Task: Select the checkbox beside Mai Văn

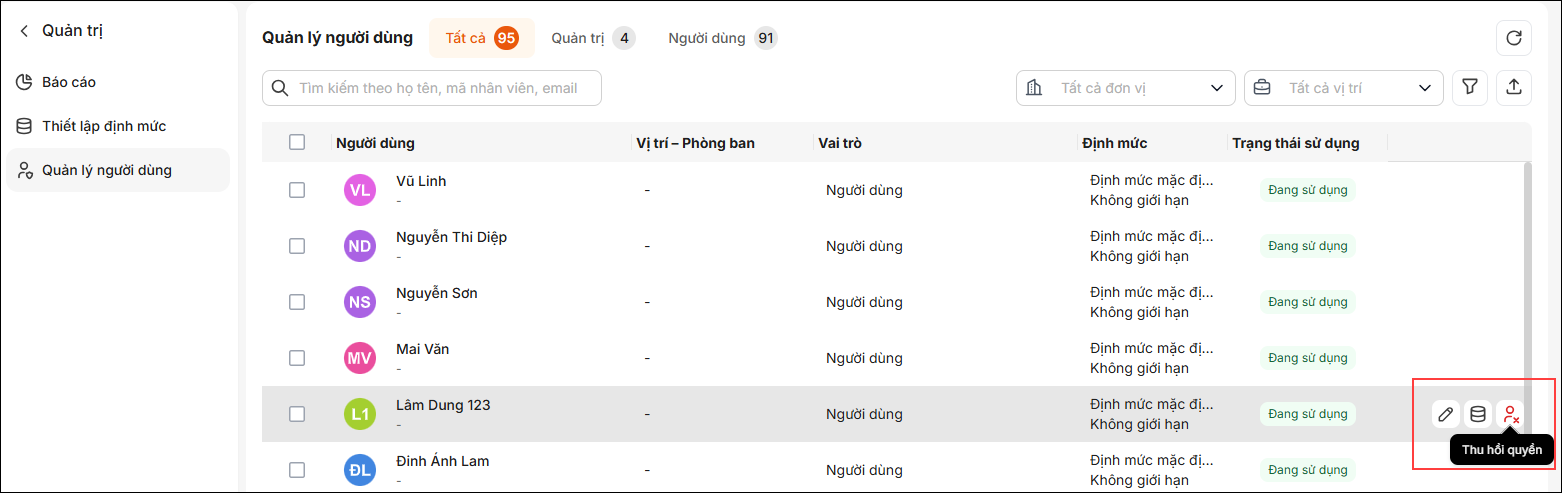Action: [297, 358]
